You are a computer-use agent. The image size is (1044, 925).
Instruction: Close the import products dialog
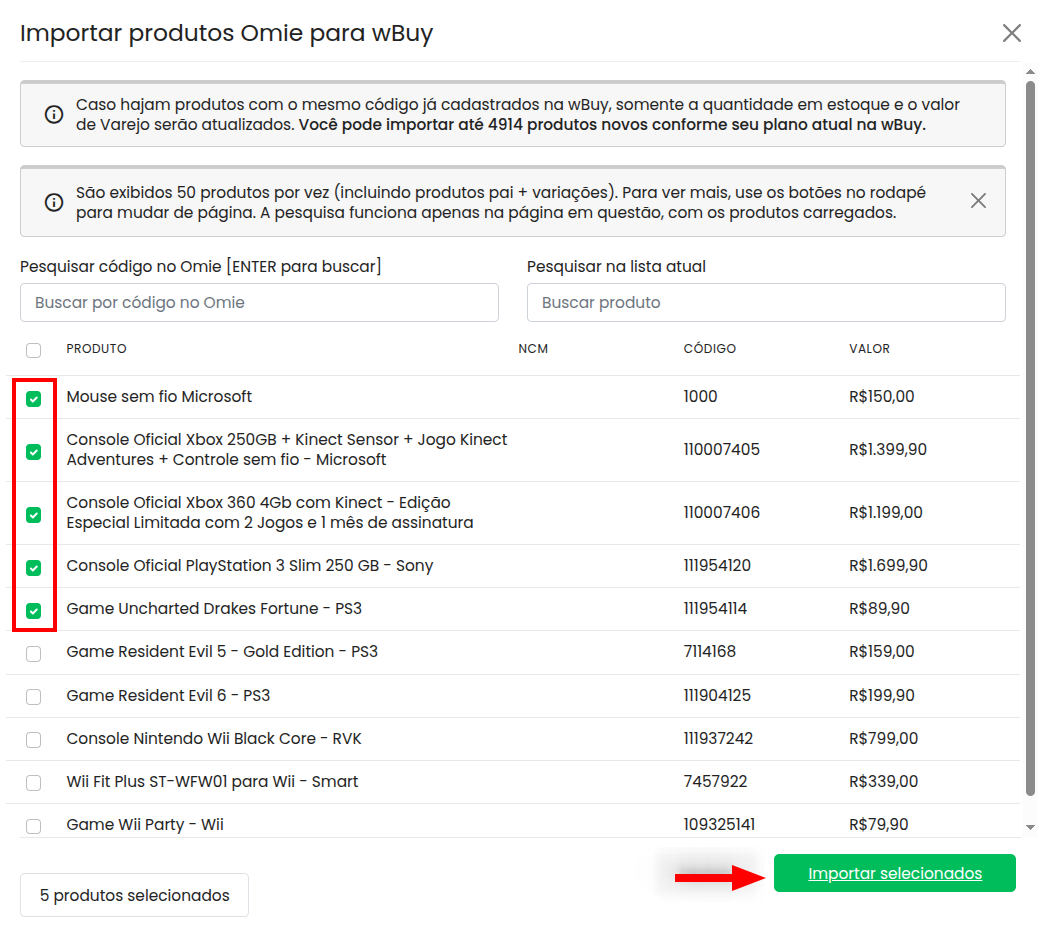(x=1011, y=33)
